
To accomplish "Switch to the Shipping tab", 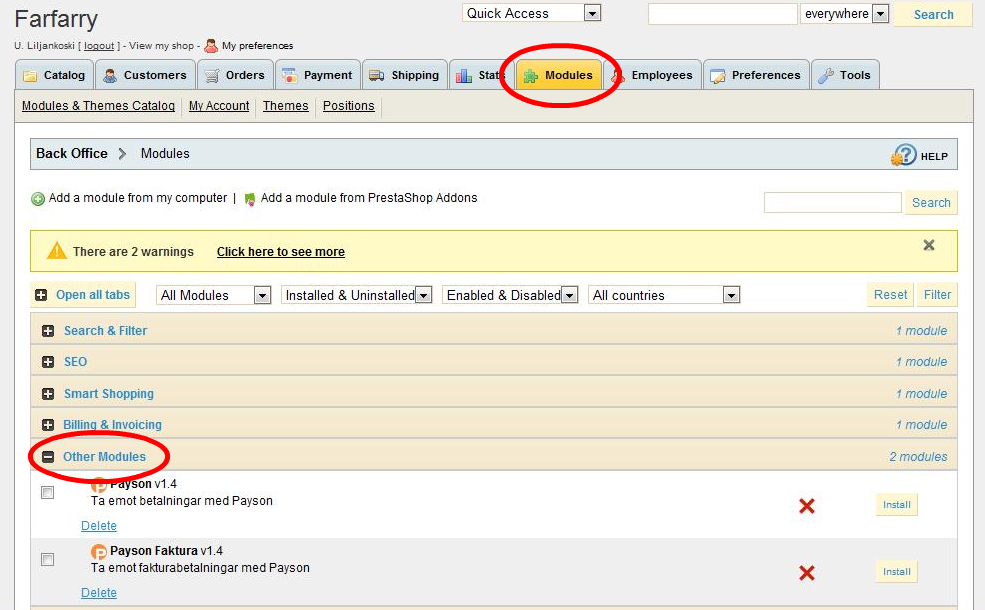I will point(405,75).
